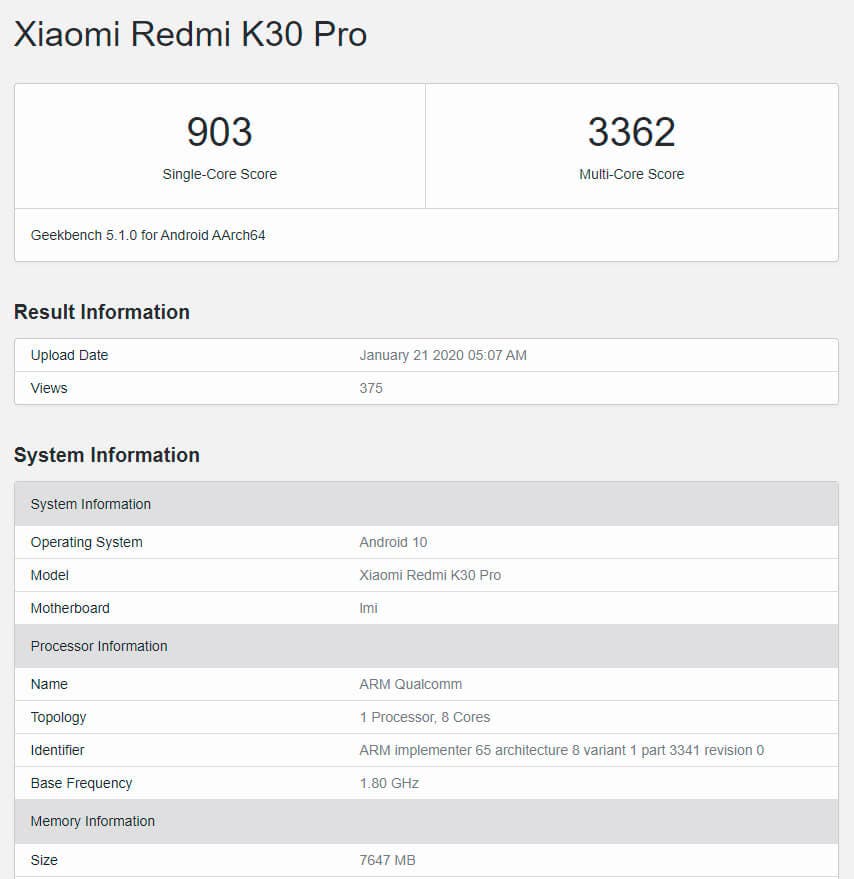Click the January 21 2020 upload timestamp

tap(443, 355)
